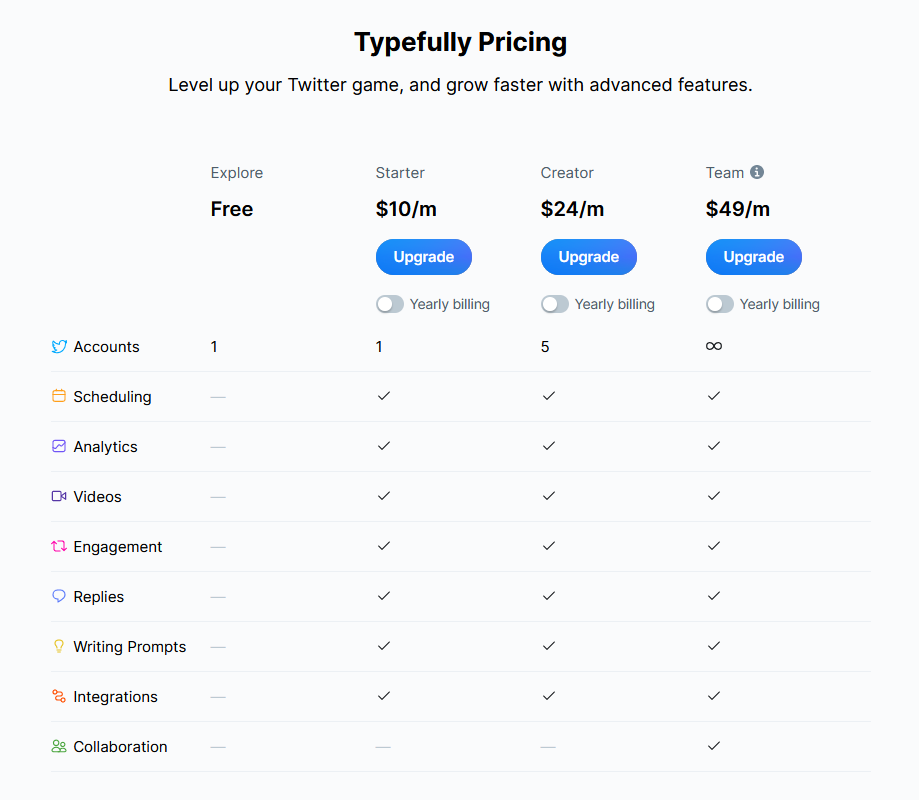919x800 pixels.
Task: Click Upgrade for the $49/m Team plan
Action: 754,257
